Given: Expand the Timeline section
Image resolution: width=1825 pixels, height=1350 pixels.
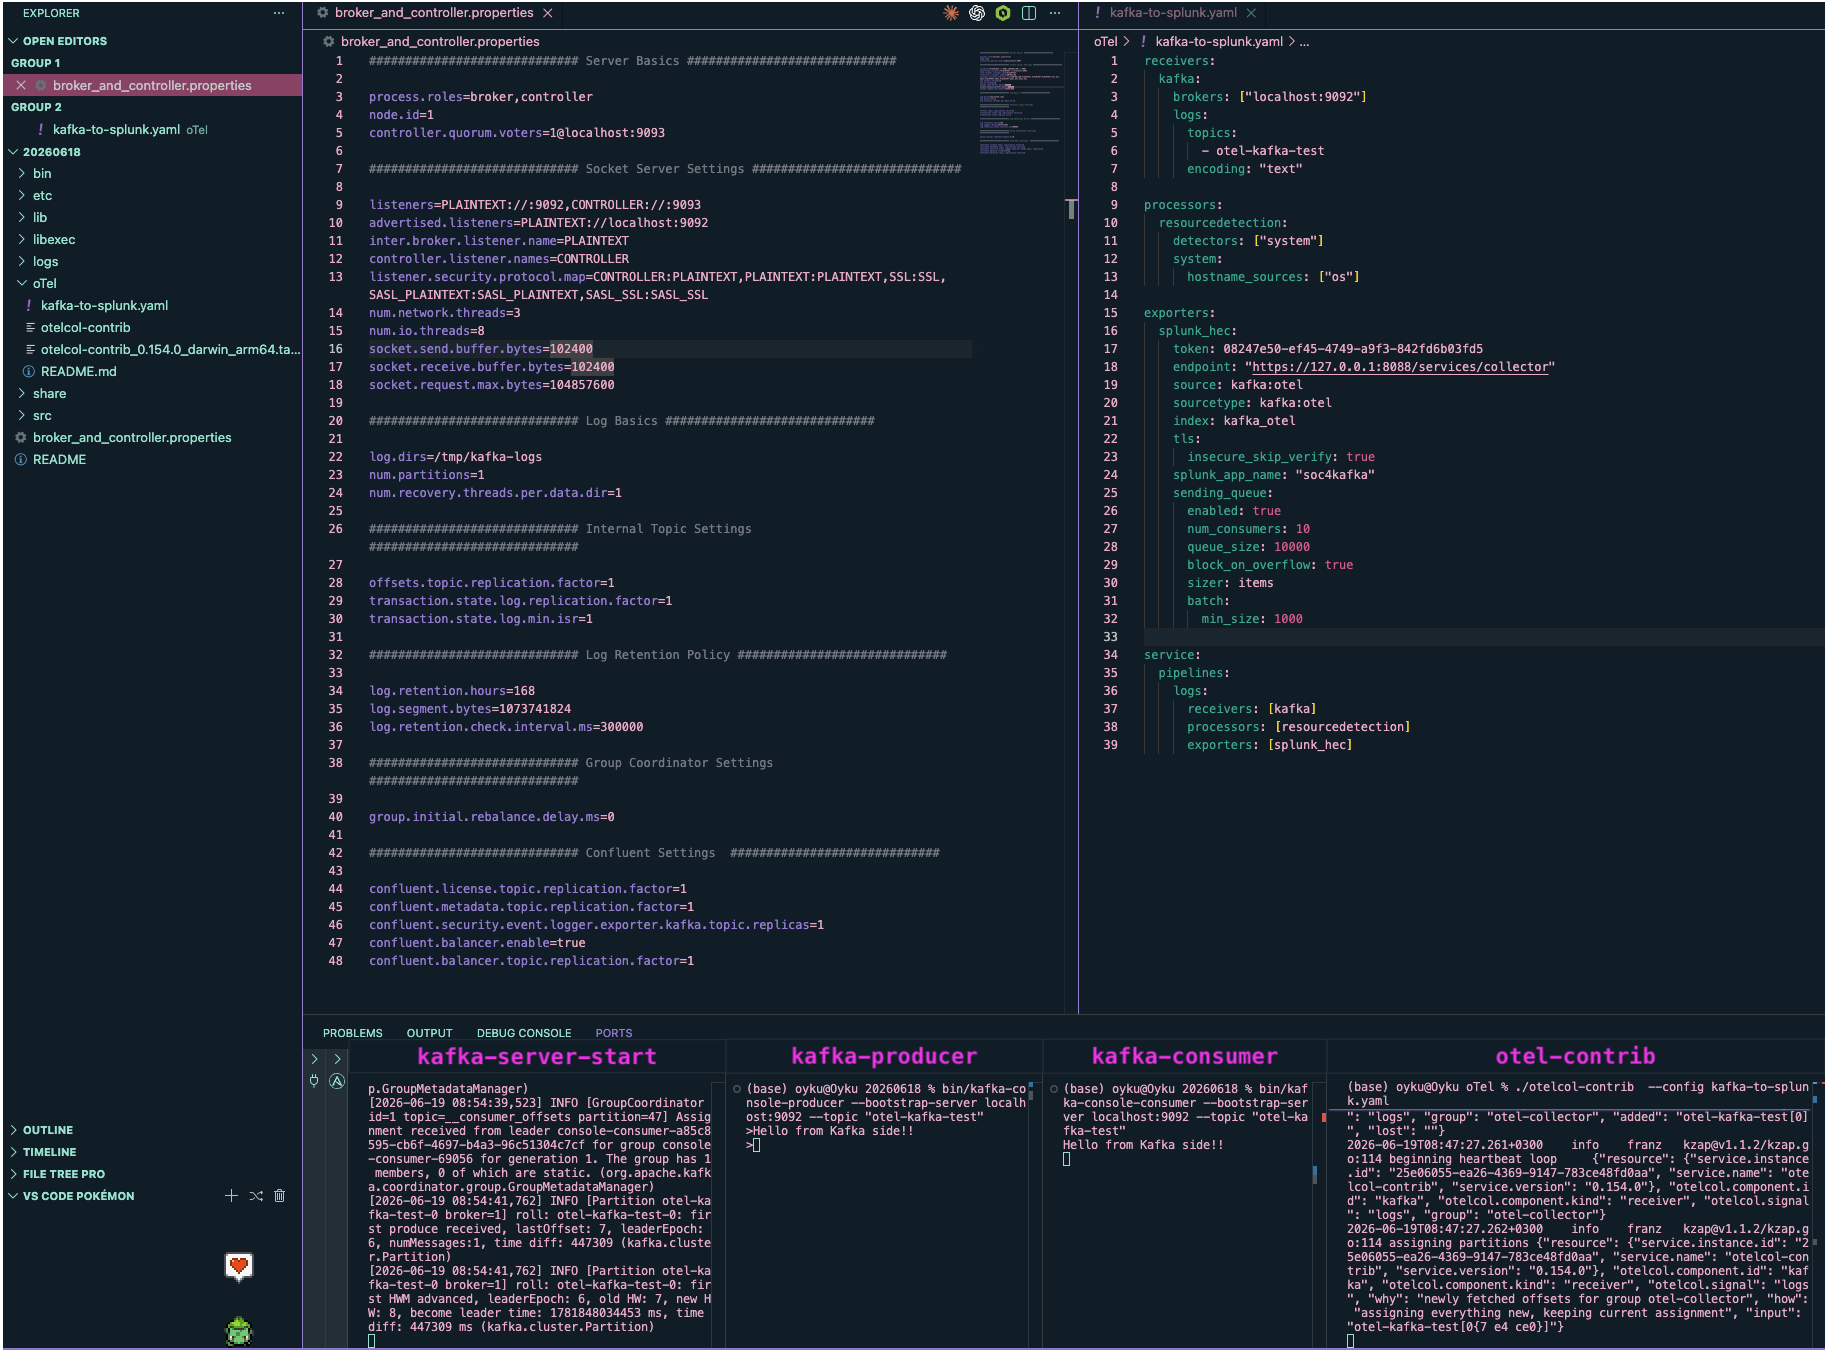Looking at the screenshot, I should 13,1151.
